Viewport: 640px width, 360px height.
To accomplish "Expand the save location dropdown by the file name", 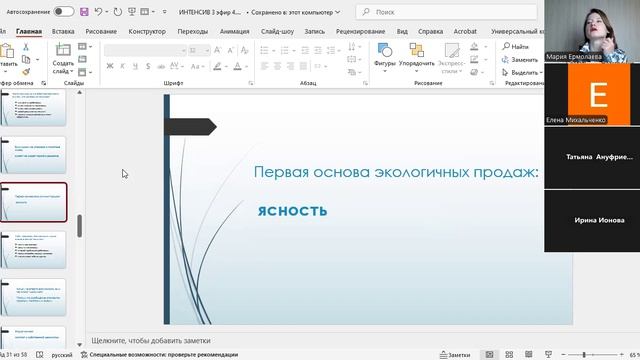I will [338, 12].
